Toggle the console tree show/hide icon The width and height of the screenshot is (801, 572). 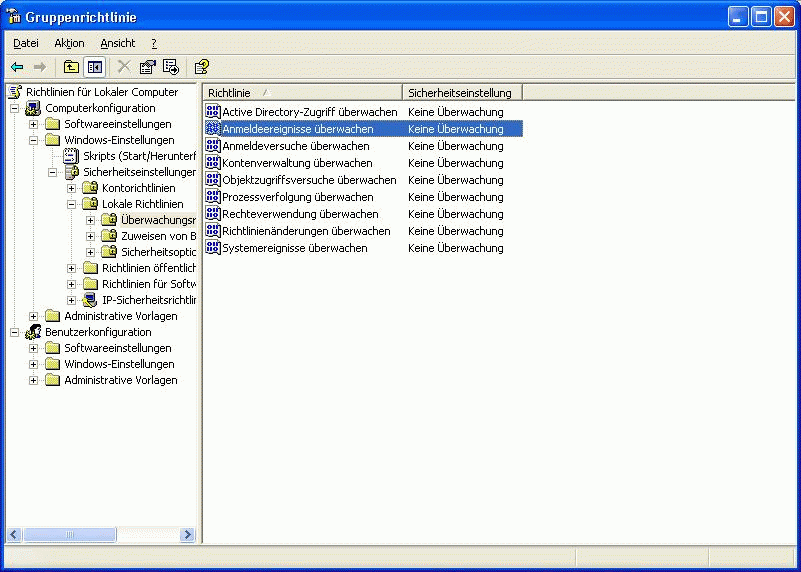click(94, 67)
